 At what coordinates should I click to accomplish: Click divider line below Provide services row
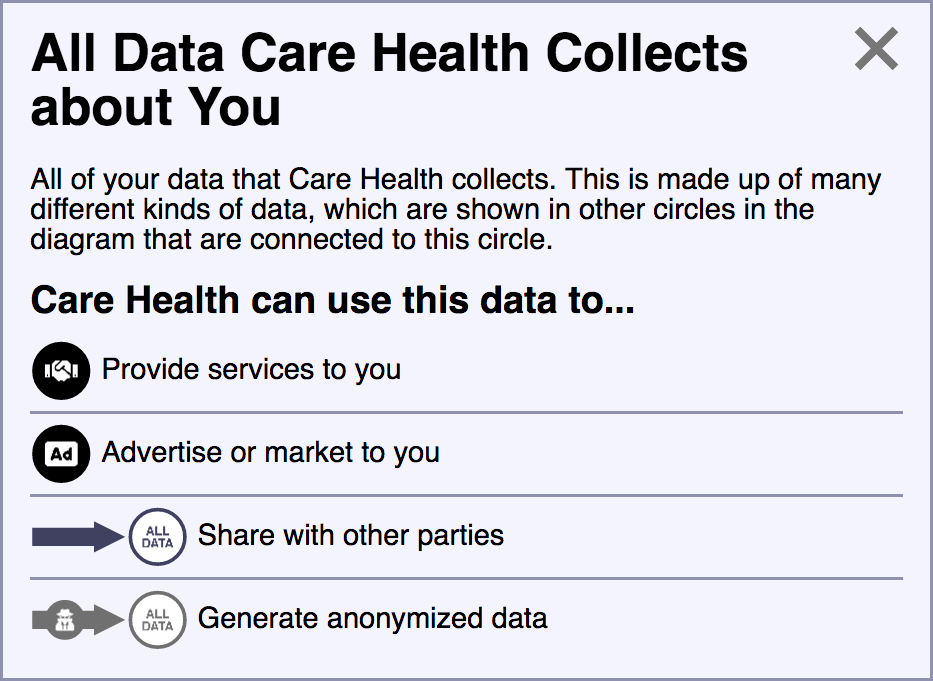click(x=466, y=412)
